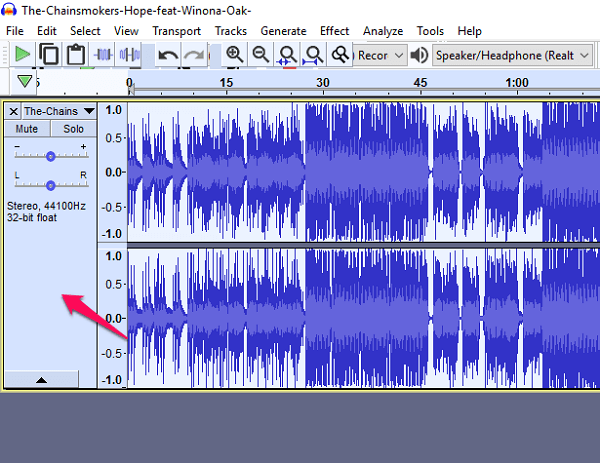Open the Effect menu
The width and height of the screenshot is (600, 463).
pyautogui.click(x=334, y=31)
